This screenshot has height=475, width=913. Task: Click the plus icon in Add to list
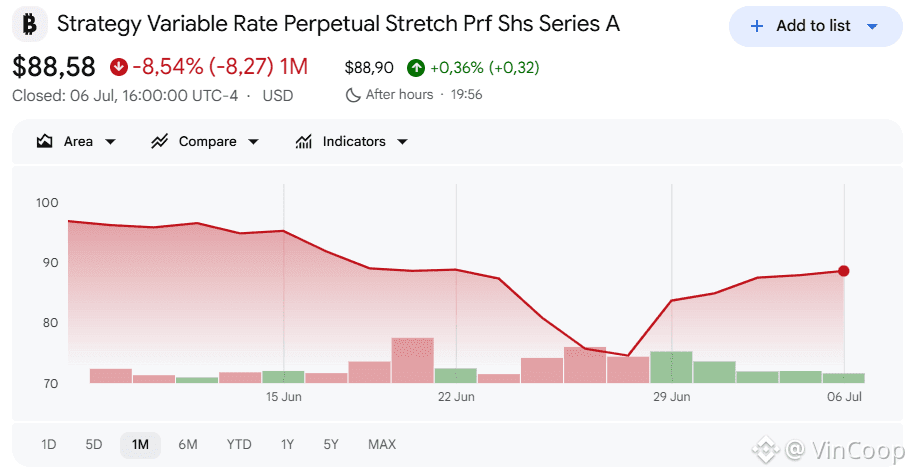(x=756, y=26)
